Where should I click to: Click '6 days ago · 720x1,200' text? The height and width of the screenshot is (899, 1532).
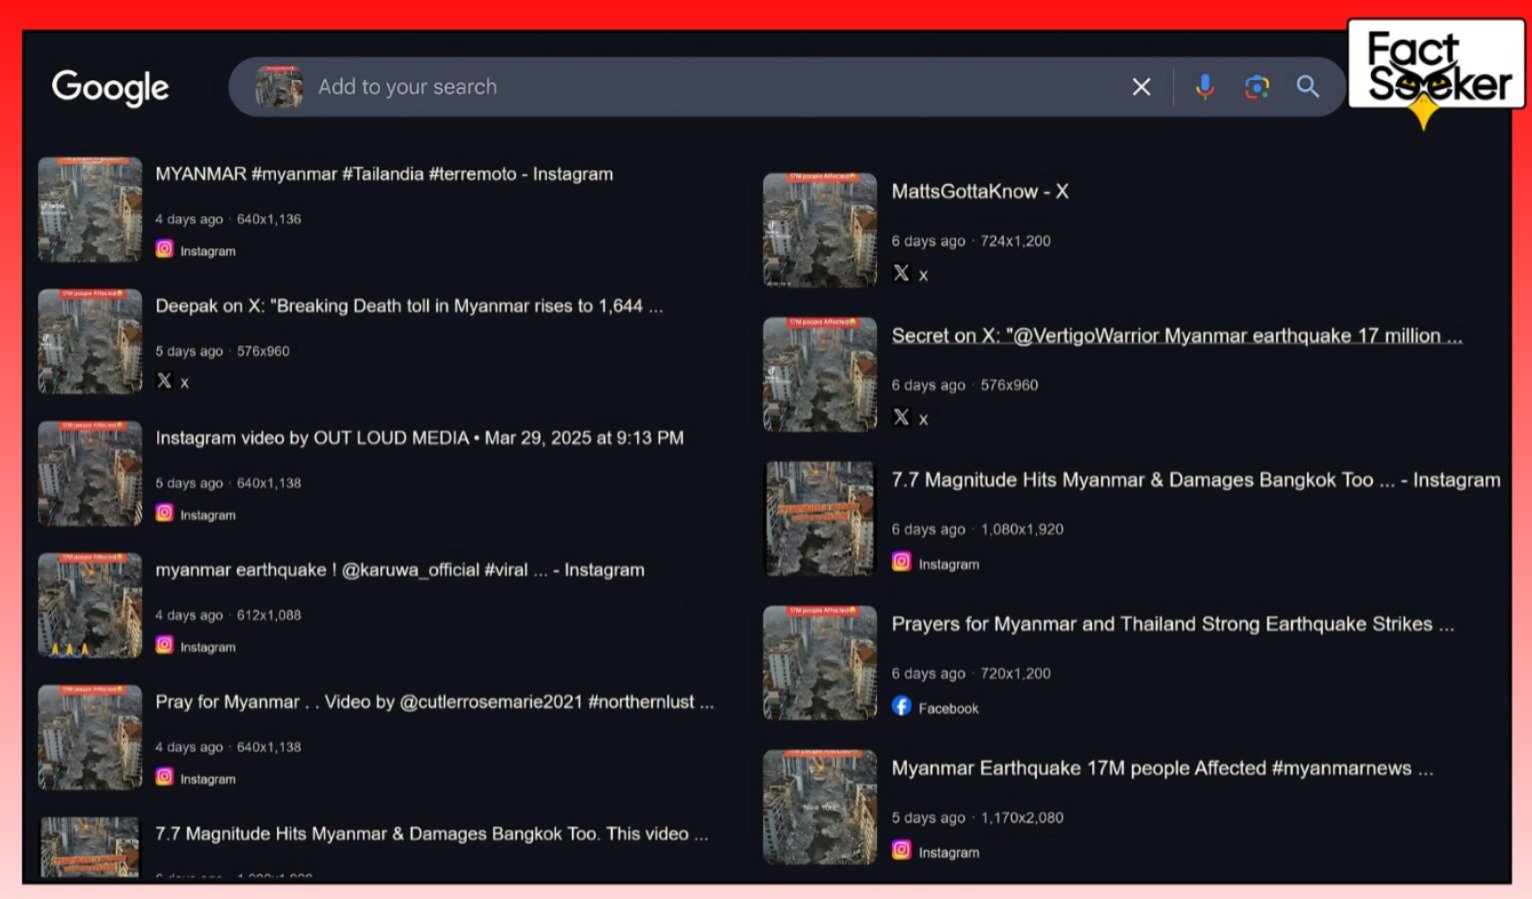point(971,673)
